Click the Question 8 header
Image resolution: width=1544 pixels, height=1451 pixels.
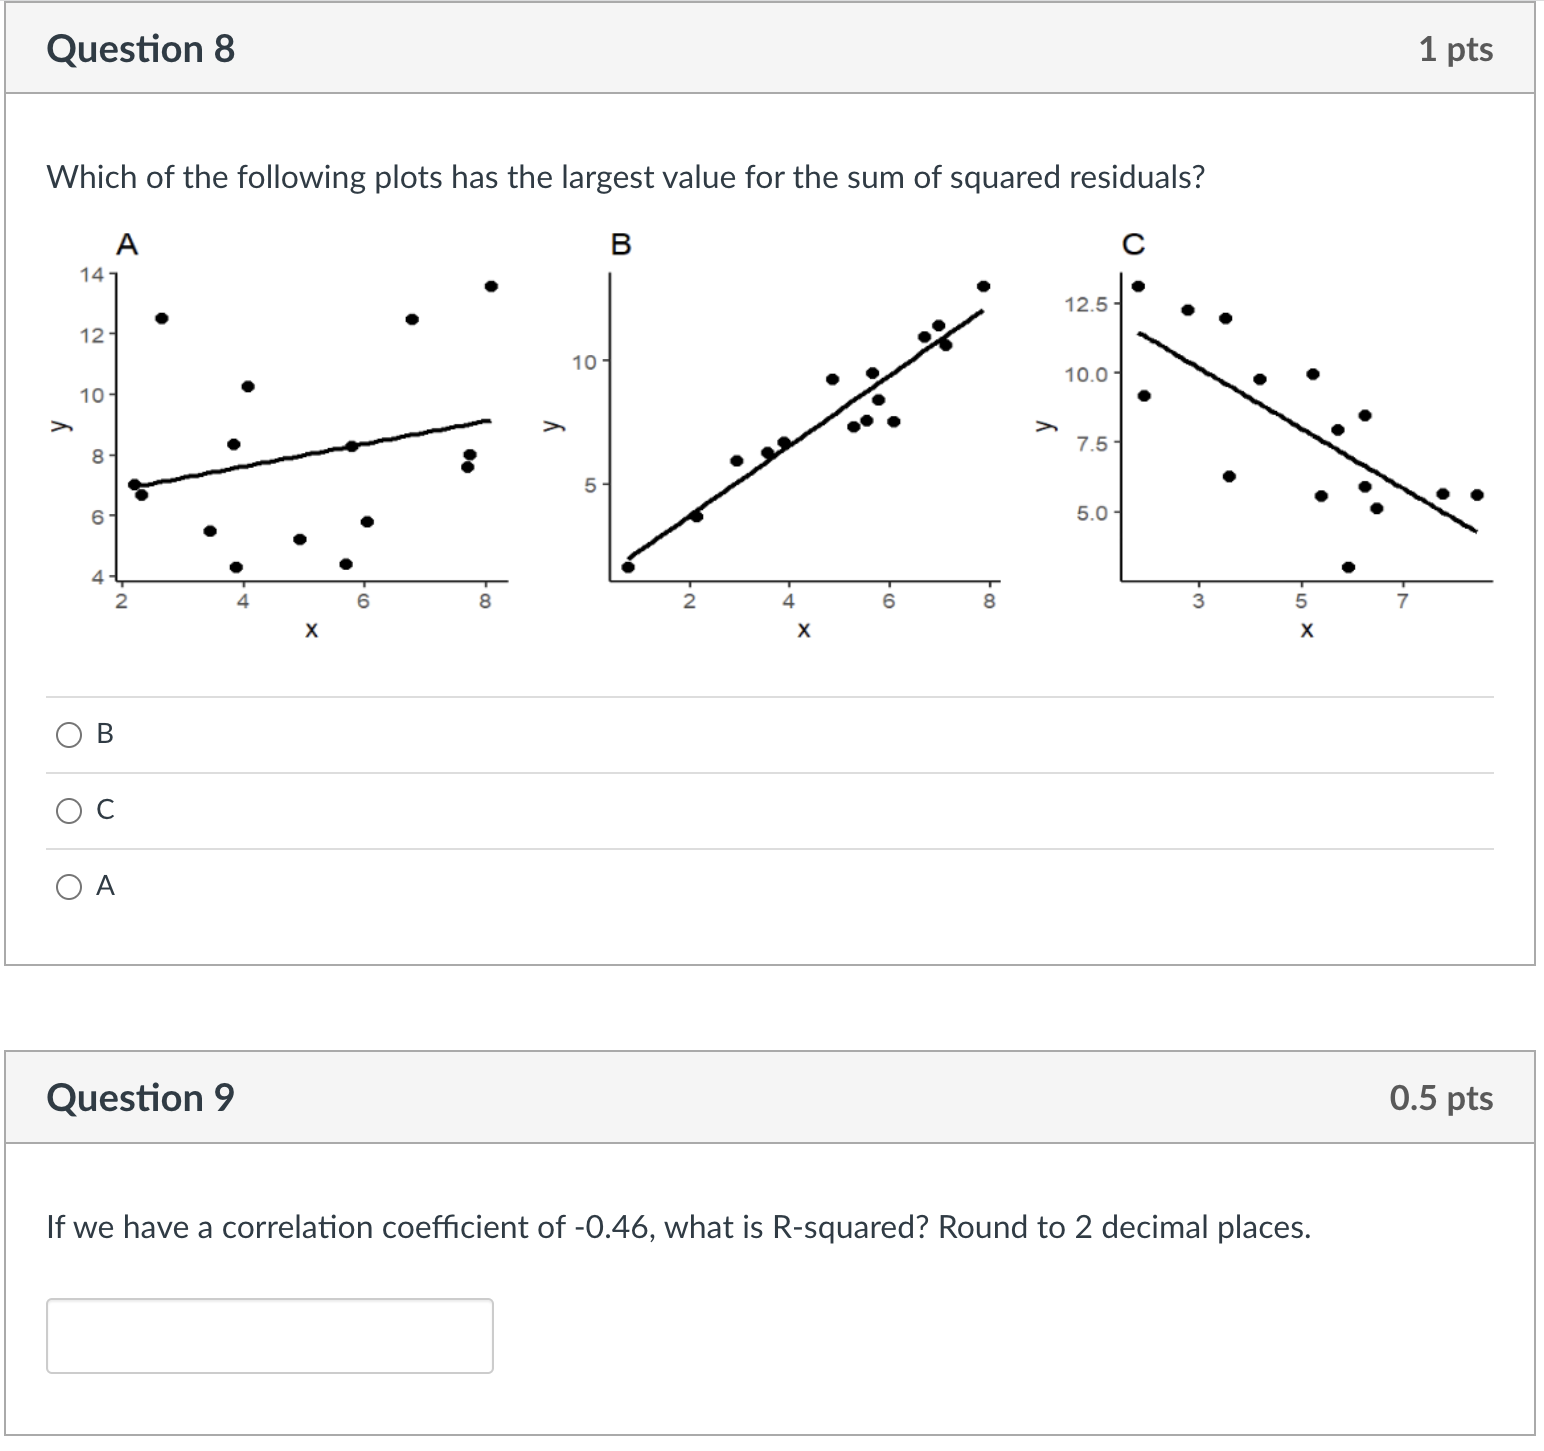click(139, 47)
